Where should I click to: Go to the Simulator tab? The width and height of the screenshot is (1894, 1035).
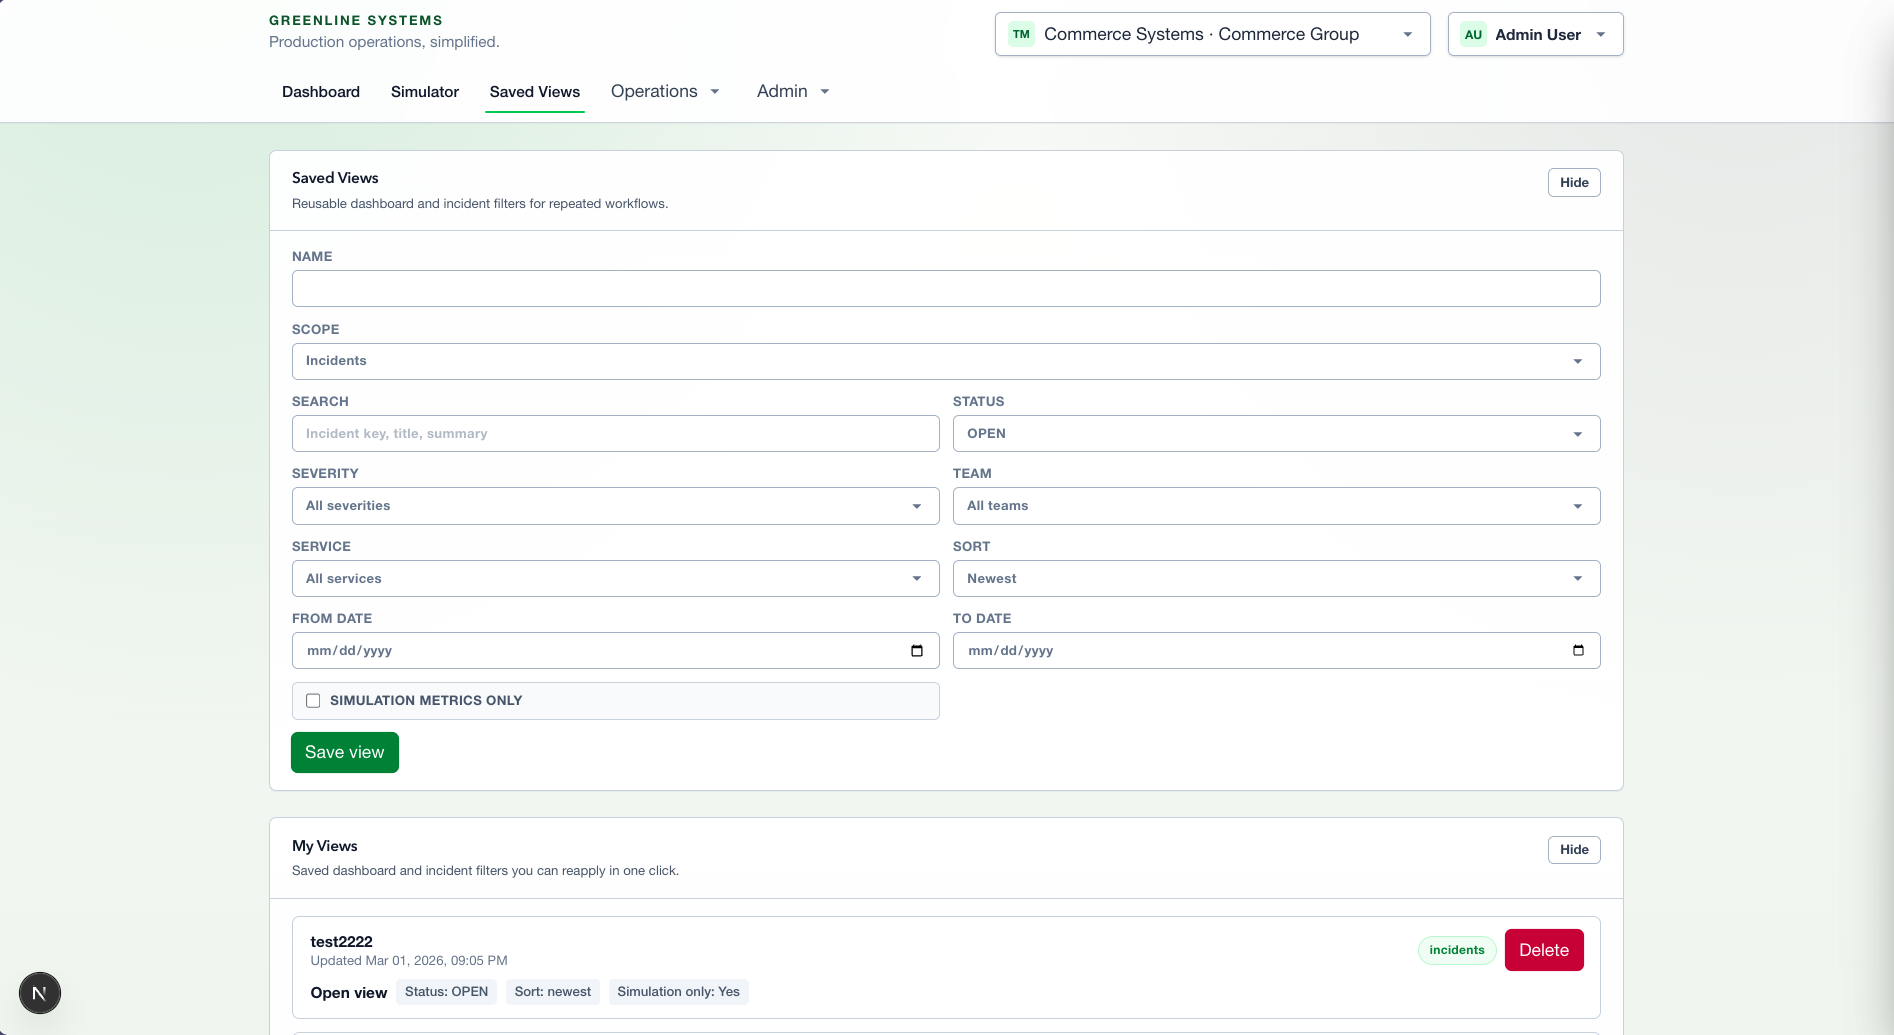pyautogui.click(x=425, y=92)
